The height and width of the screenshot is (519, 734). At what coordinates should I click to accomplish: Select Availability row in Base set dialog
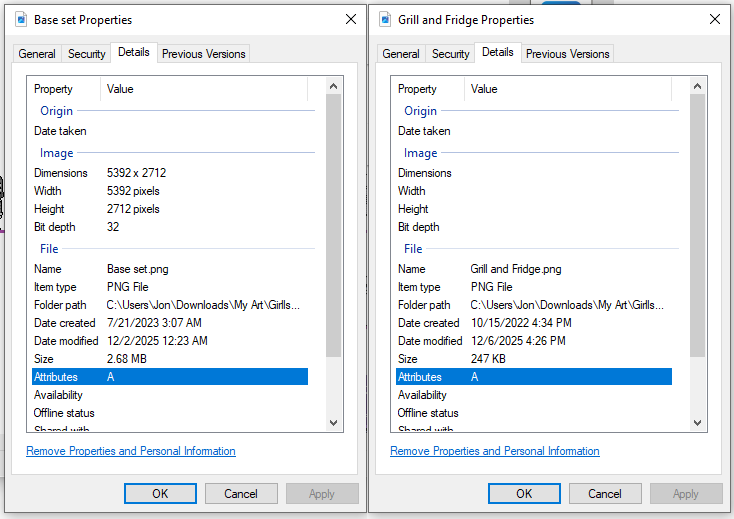pos(170,395)
